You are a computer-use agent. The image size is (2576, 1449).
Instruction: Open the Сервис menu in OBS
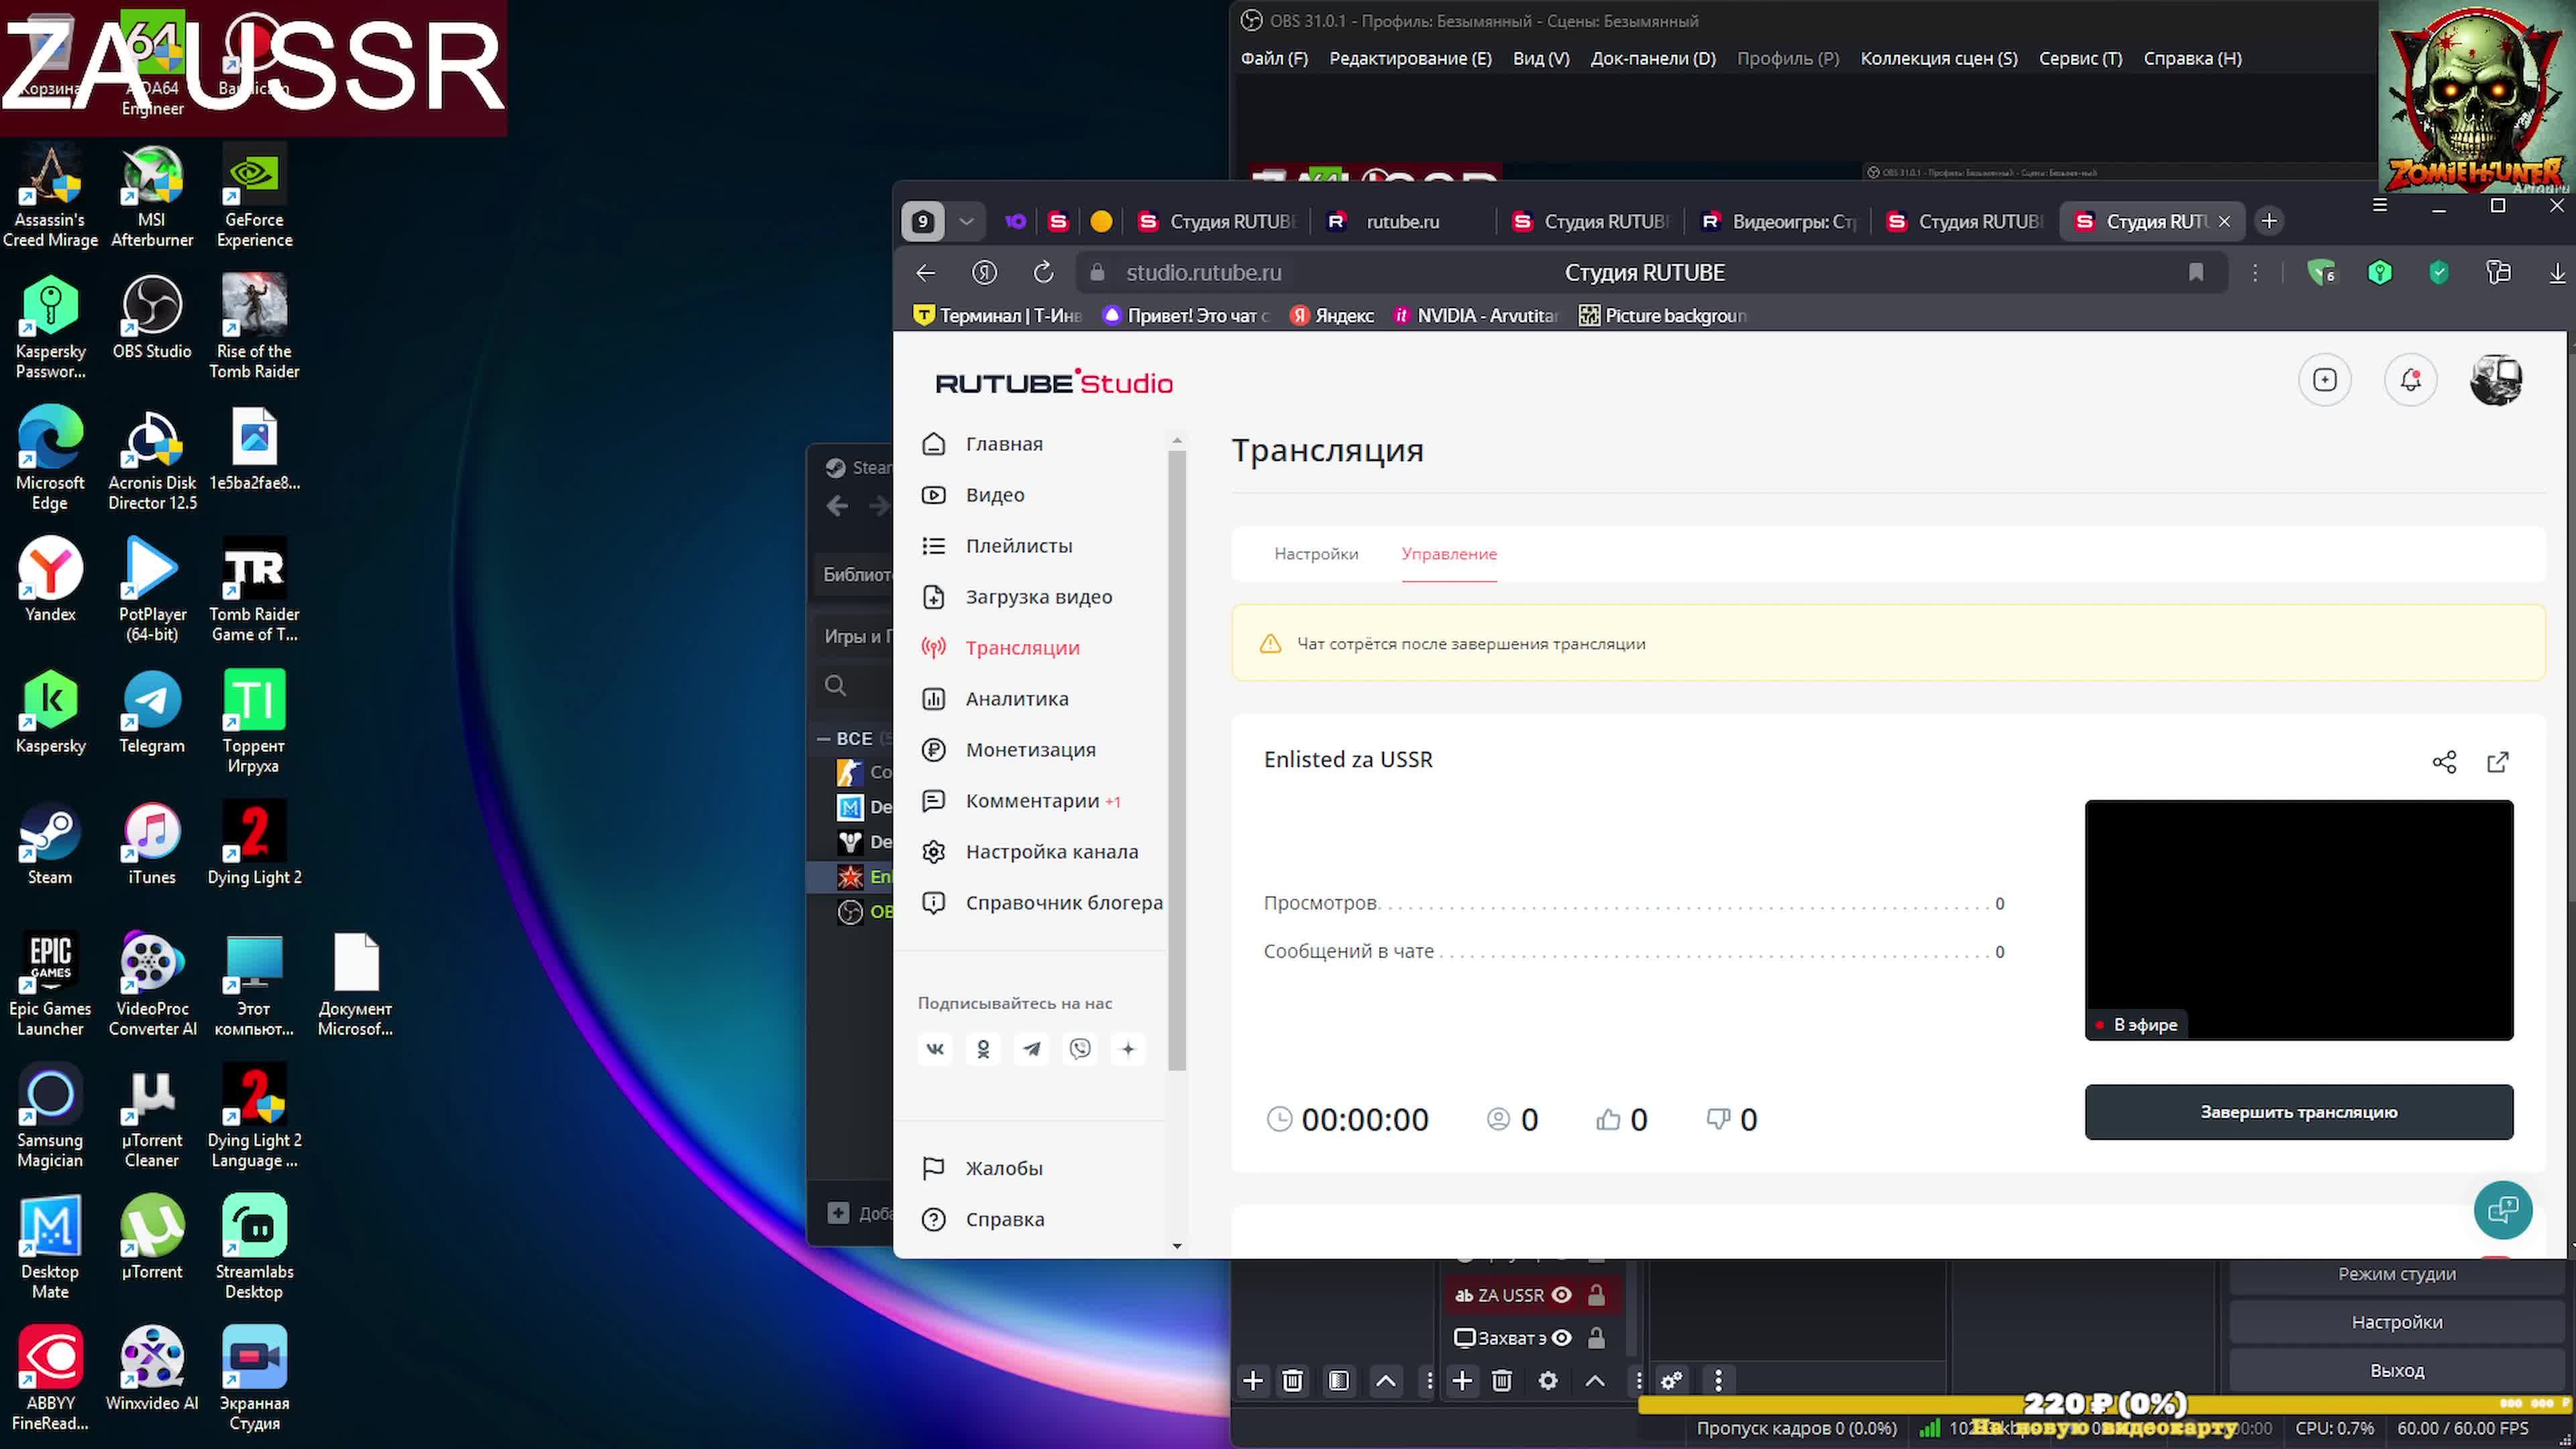tap(2080, 59)
